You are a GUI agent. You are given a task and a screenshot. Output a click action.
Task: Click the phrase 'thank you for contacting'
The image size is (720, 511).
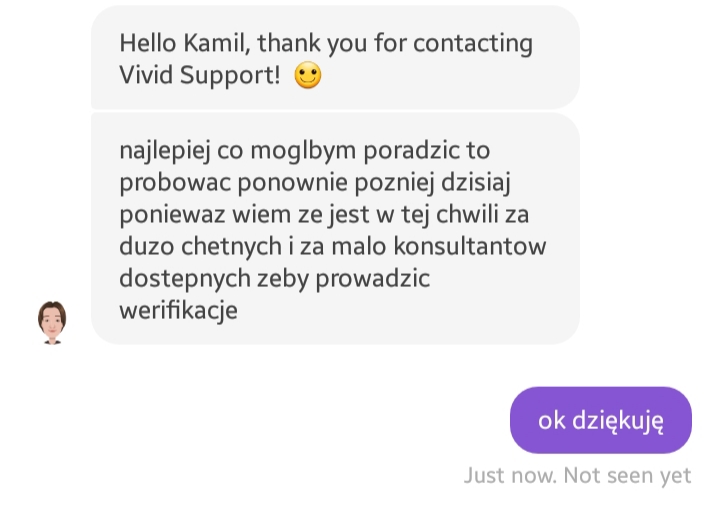[x=395, y=44]
